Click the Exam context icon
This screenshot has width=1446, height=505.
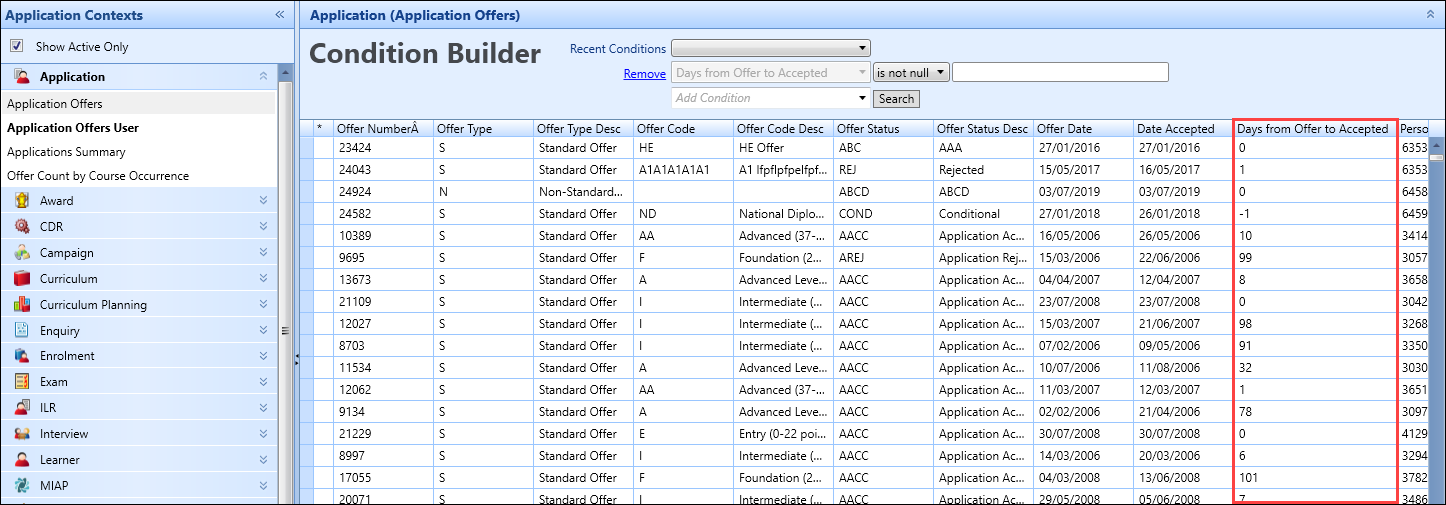(x=22, y=382)
